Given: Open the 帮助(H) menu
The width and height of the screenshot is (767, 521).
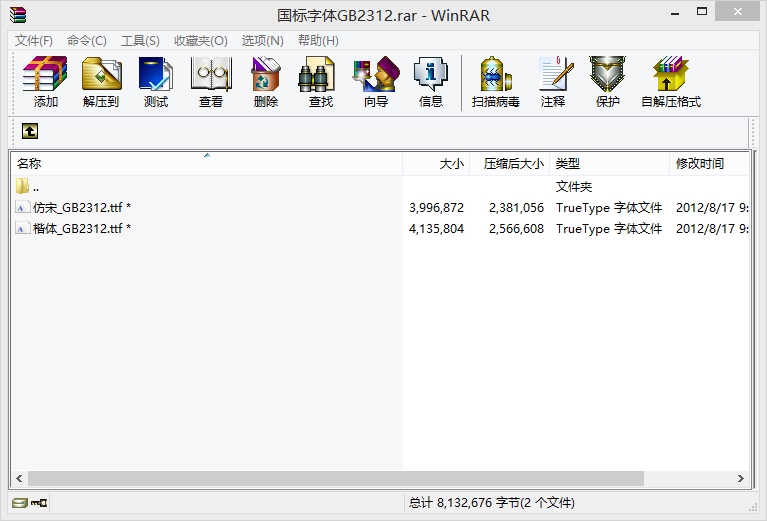Looking at the screenshot, I should (x=318, y=41).
